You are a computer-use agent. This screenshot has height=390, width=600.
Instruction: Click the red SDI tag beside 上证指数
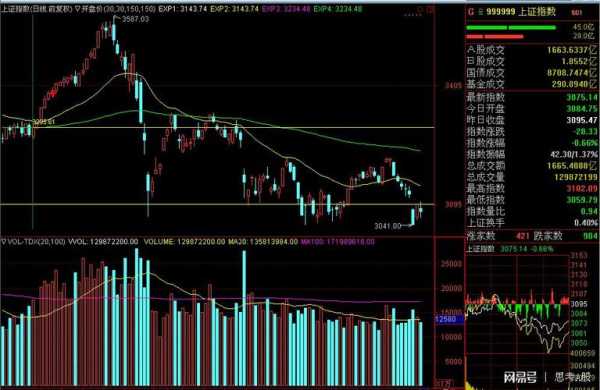pos(576,13)
